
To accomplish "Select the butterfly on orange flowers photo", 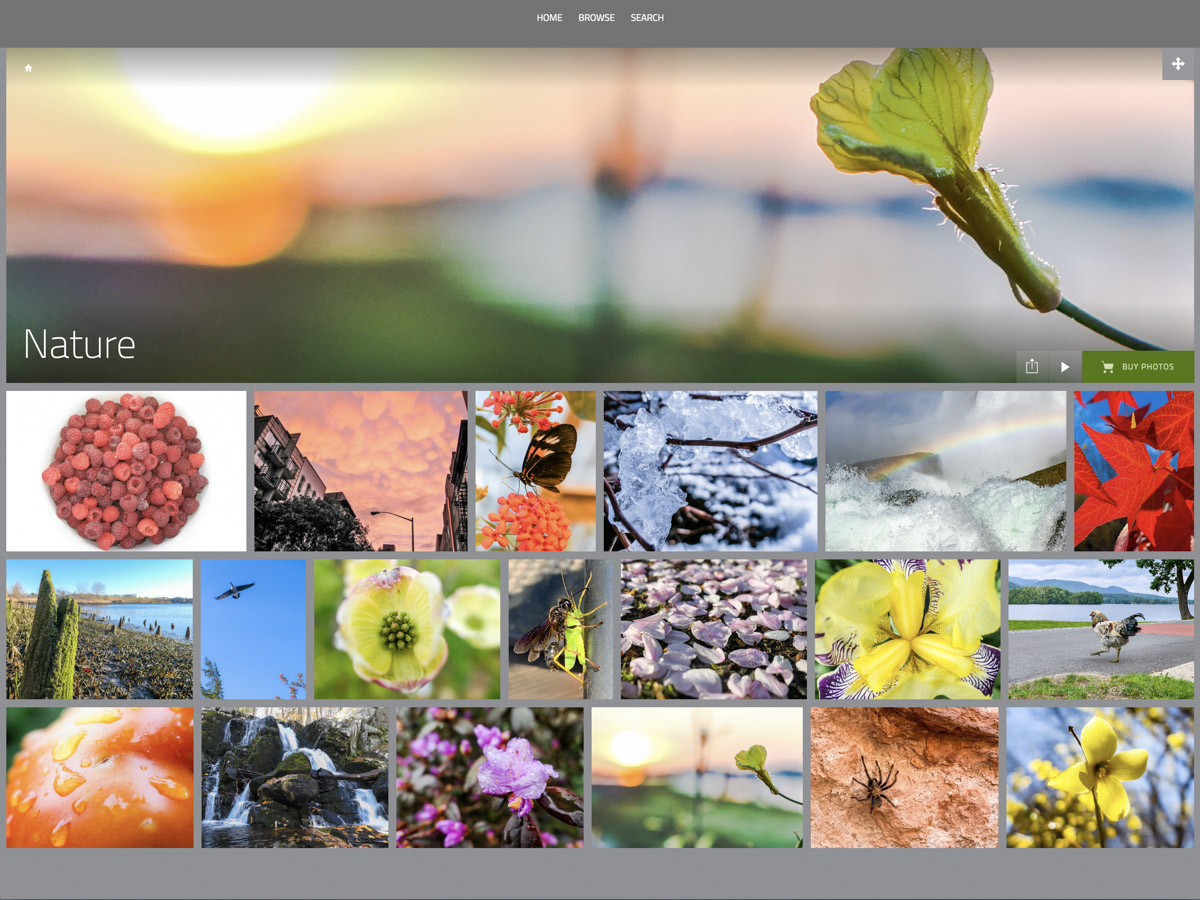I will coord(535,471).
